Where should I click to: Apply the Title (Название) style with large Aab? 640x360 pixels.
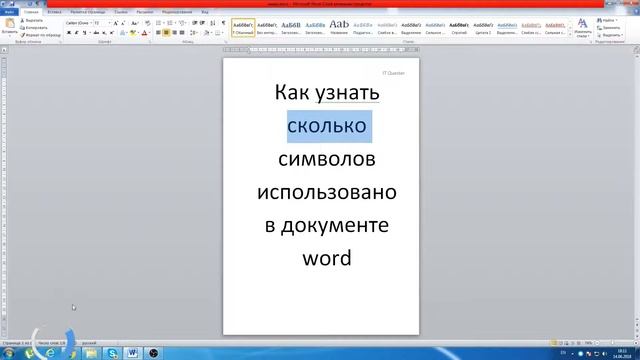point(339,28)
